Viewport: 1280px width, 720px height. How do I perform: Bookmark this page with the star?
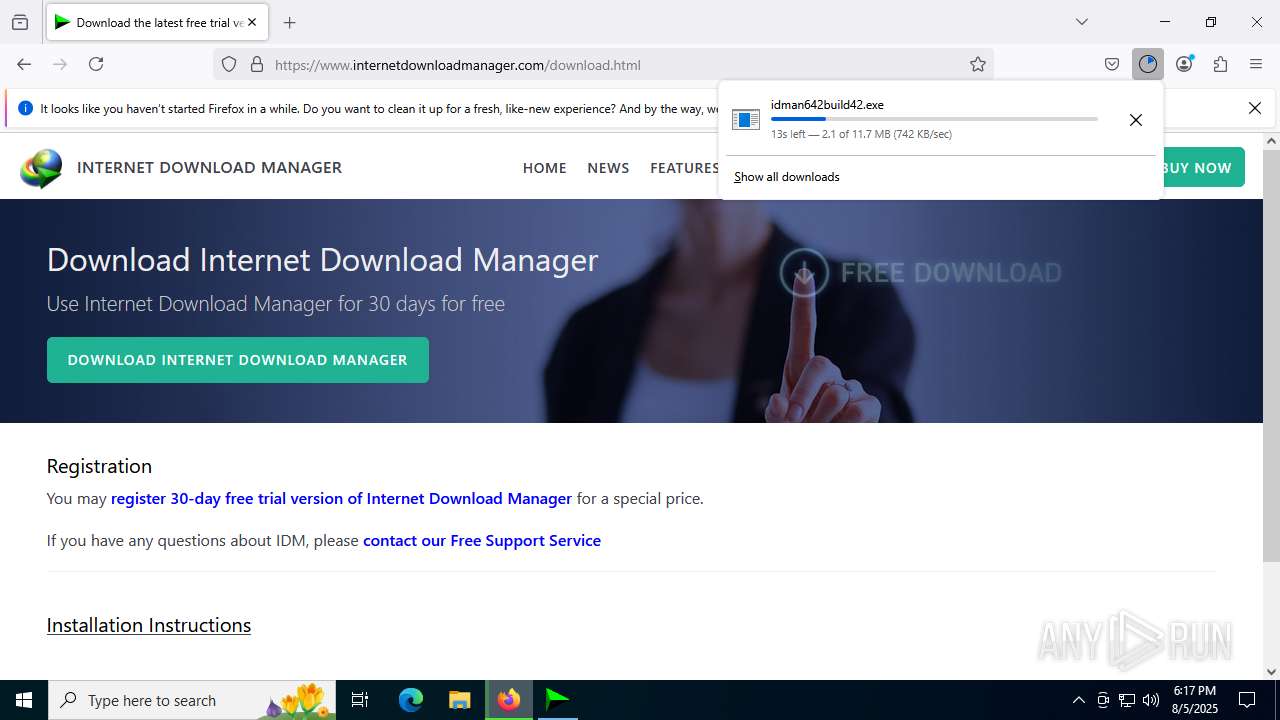[978, 64]
